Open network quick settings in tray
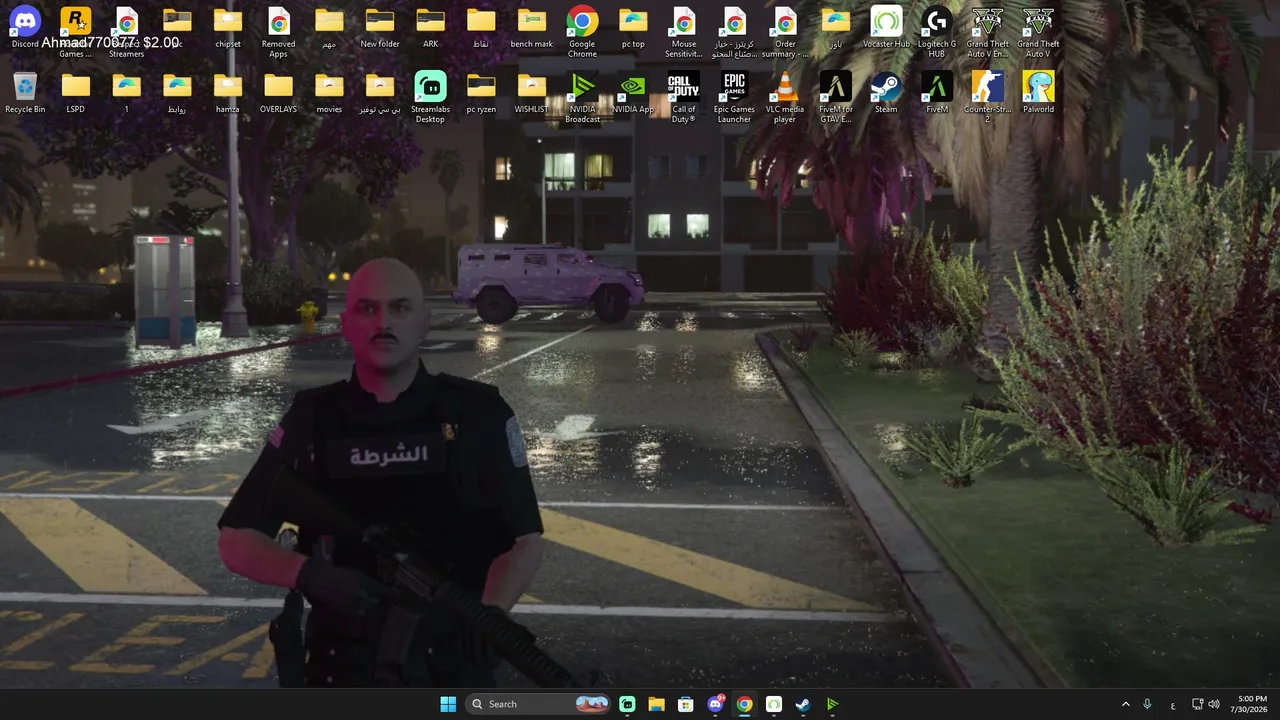Screen dimensions: 1280x720 [1197, 704]
